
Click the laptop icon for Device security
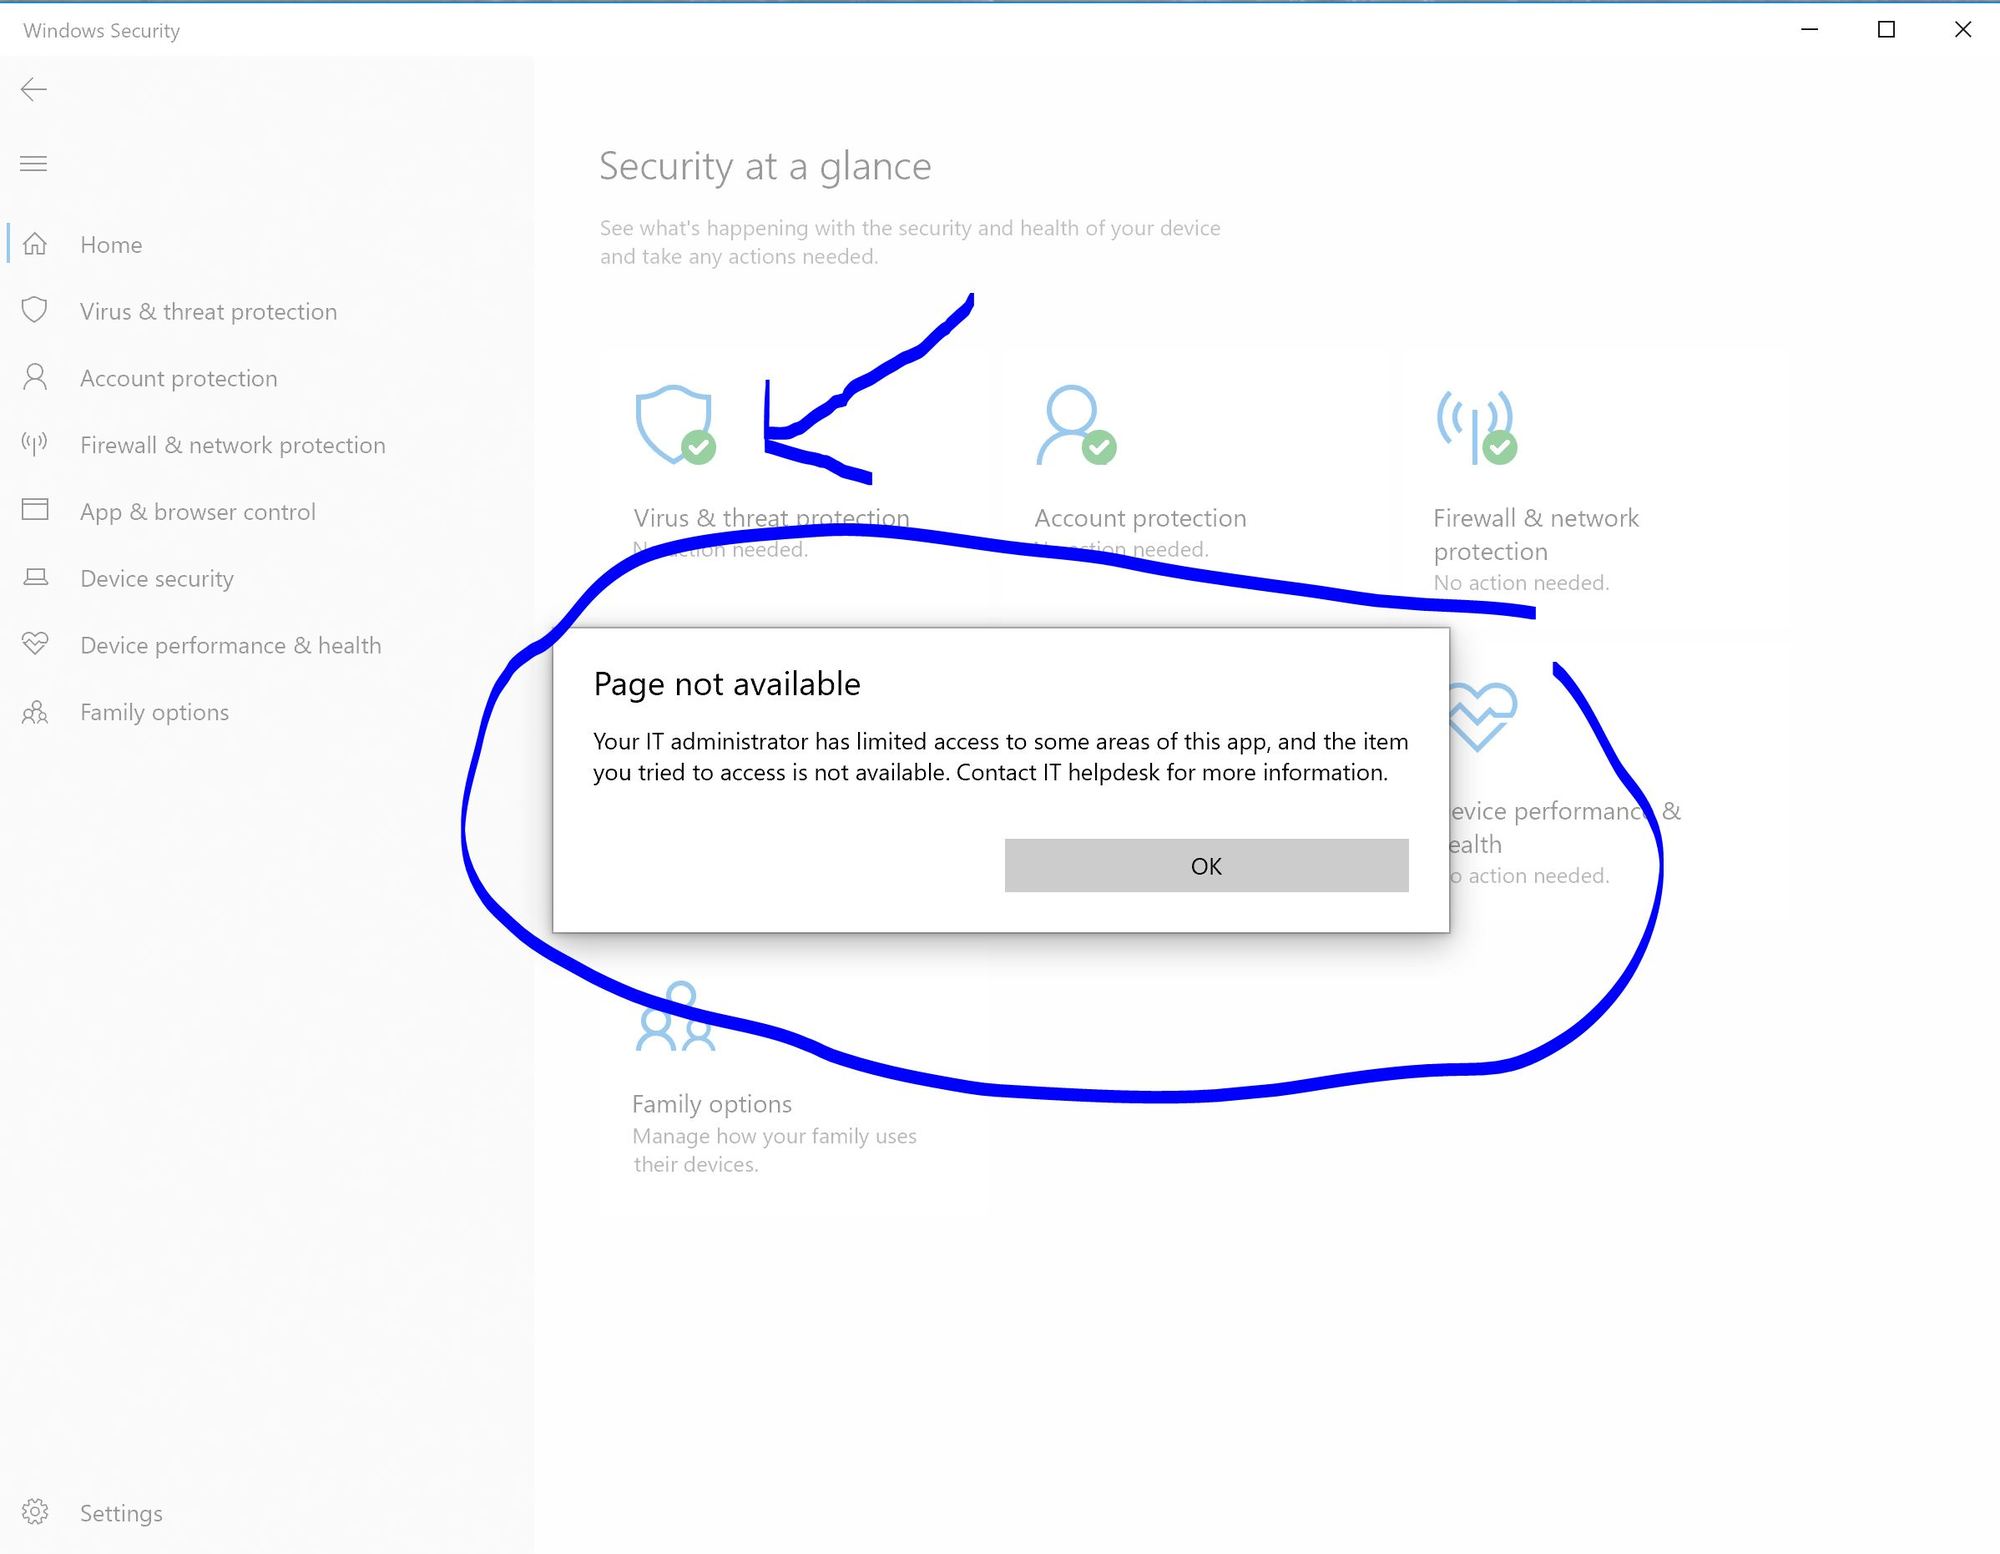tap(35, 577)
